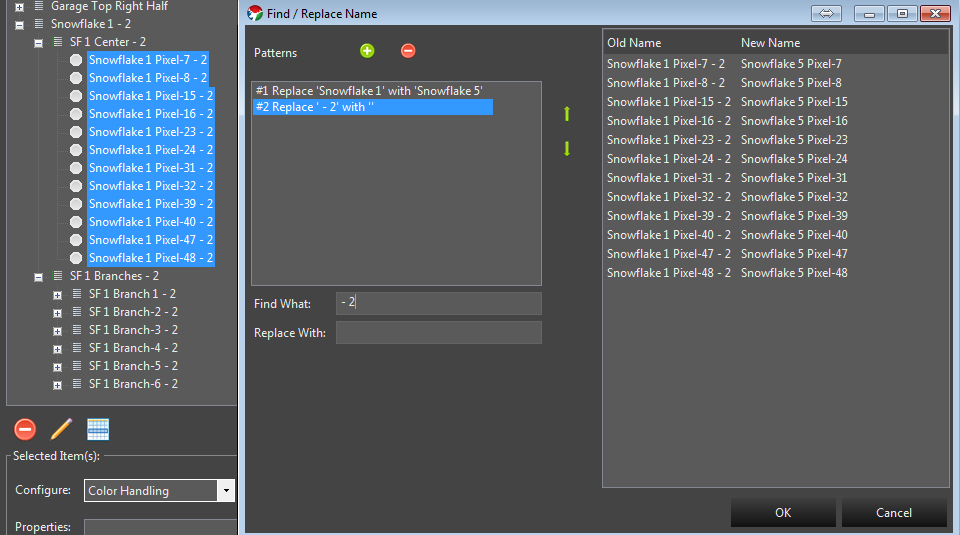The width and height of the screenshot is (960, 535).
Task: Click the horizontal resize arrows button
Action: point(826,13)
